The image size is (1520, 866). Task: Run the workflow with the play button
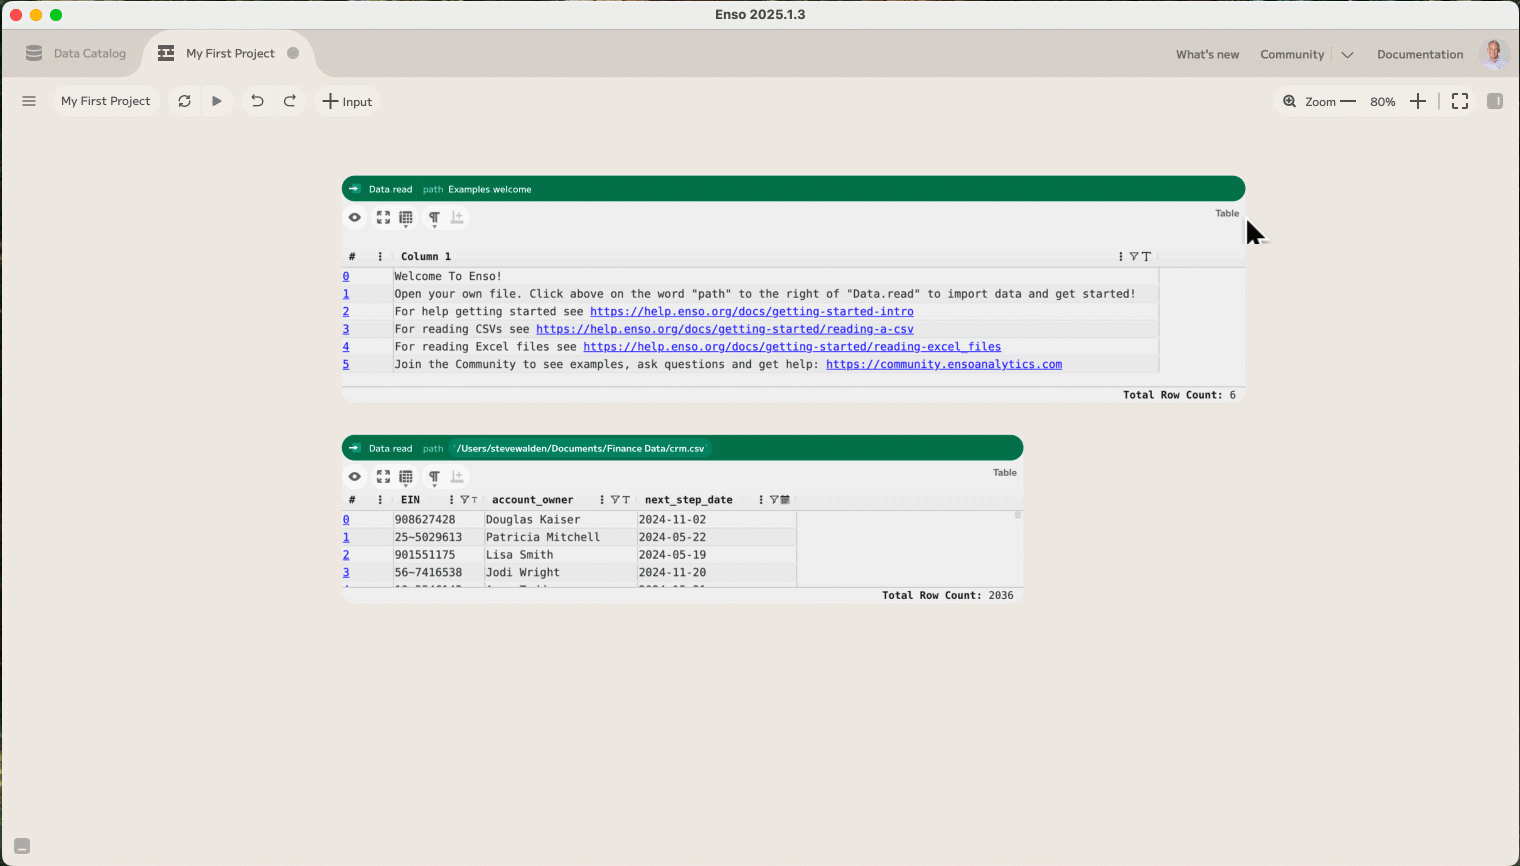tap(217, 101)
